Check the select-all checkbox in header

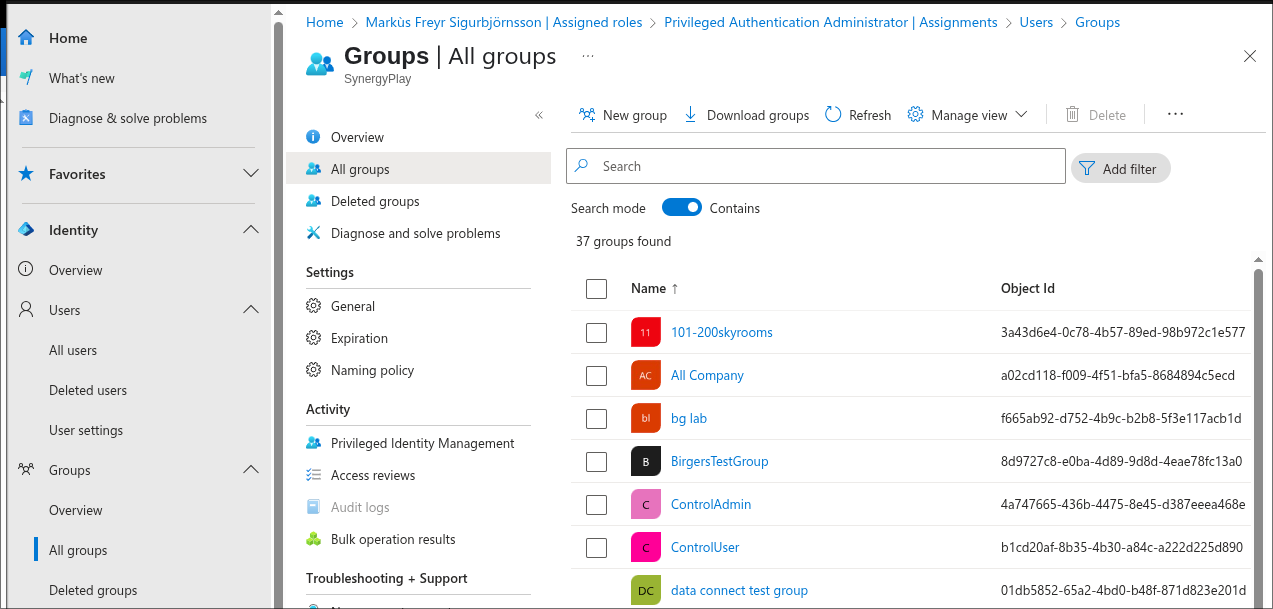(x=596, y=289)
